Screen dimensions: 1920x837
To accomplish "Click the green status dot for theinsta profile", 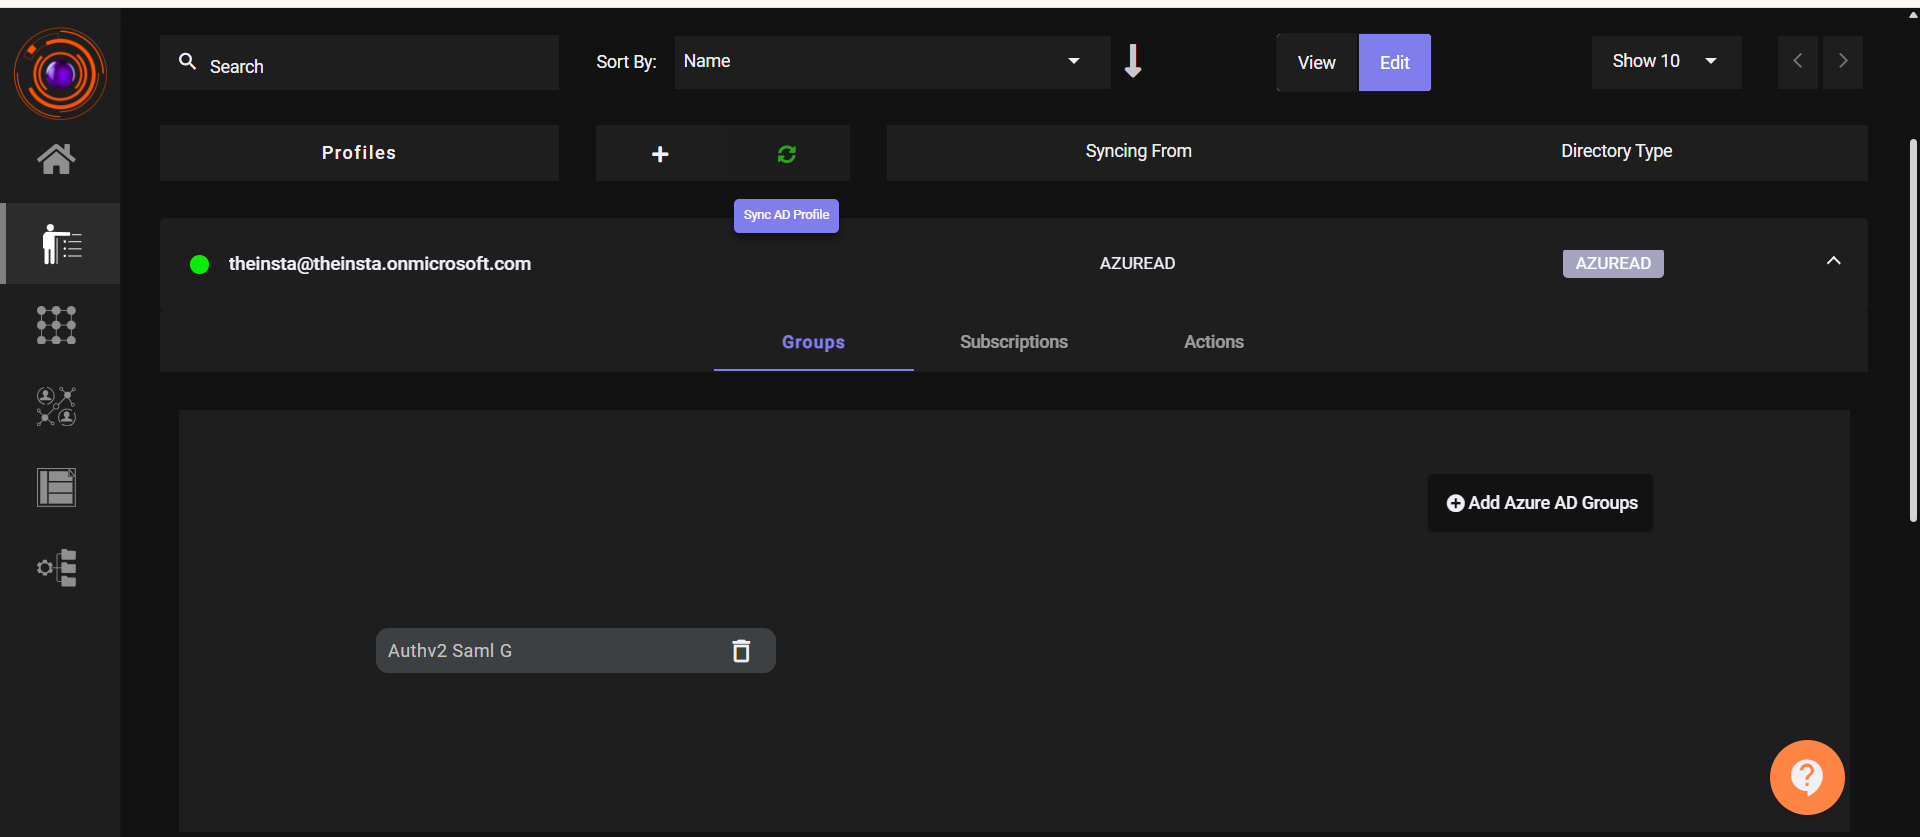I will coord(200,264).
